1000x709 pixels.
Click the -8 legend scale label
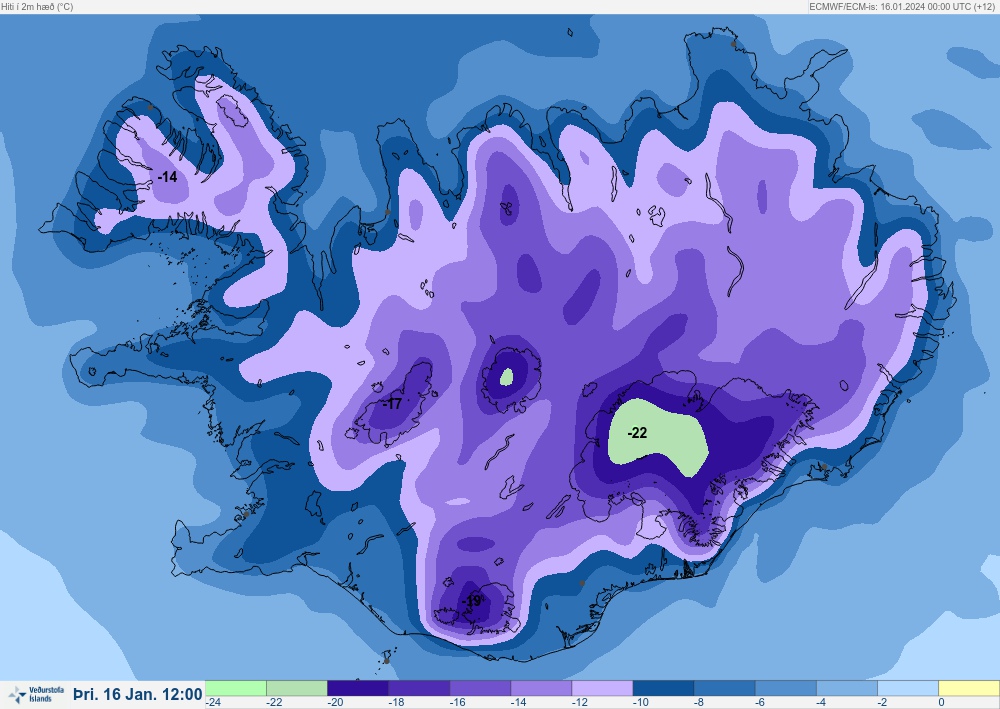coord(700,703)
